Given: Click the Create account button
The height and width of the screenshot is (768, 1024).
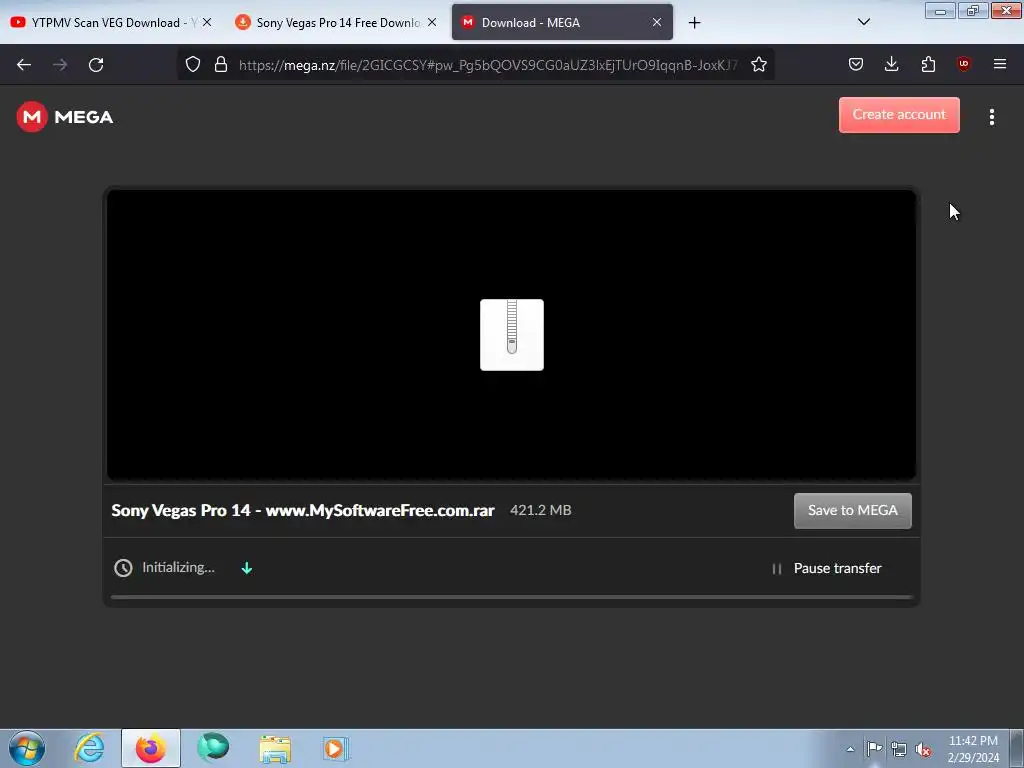Looking at the screenshot, I should [x=899, y=115].
